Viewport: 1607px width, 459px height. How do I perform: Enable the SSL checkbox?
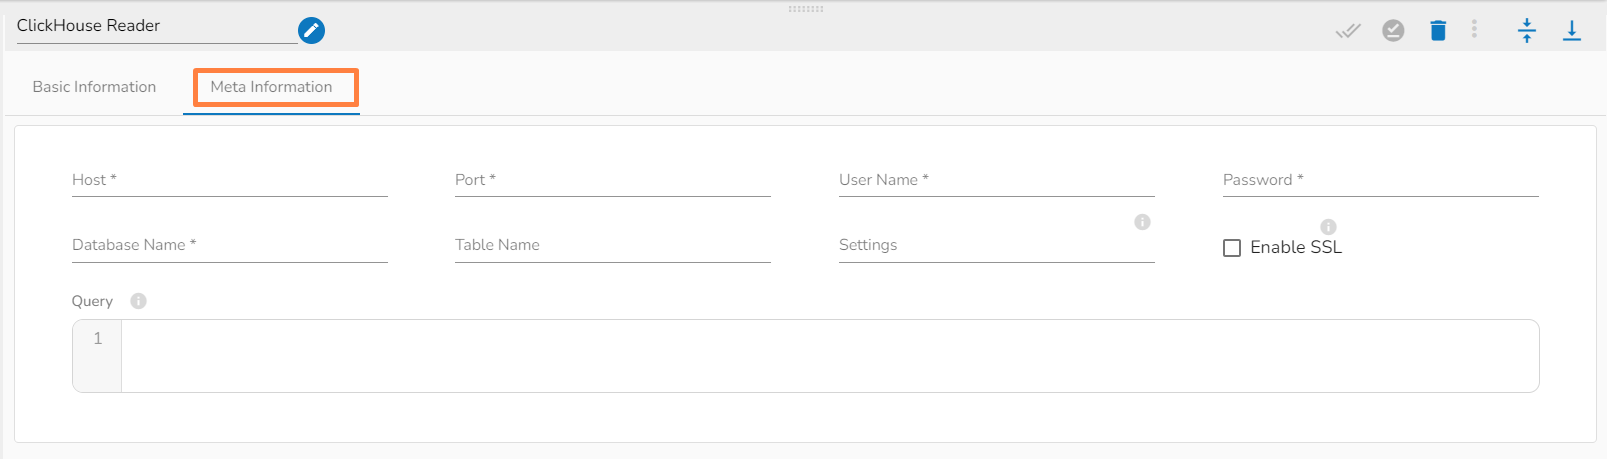(x=1232, y=248)
